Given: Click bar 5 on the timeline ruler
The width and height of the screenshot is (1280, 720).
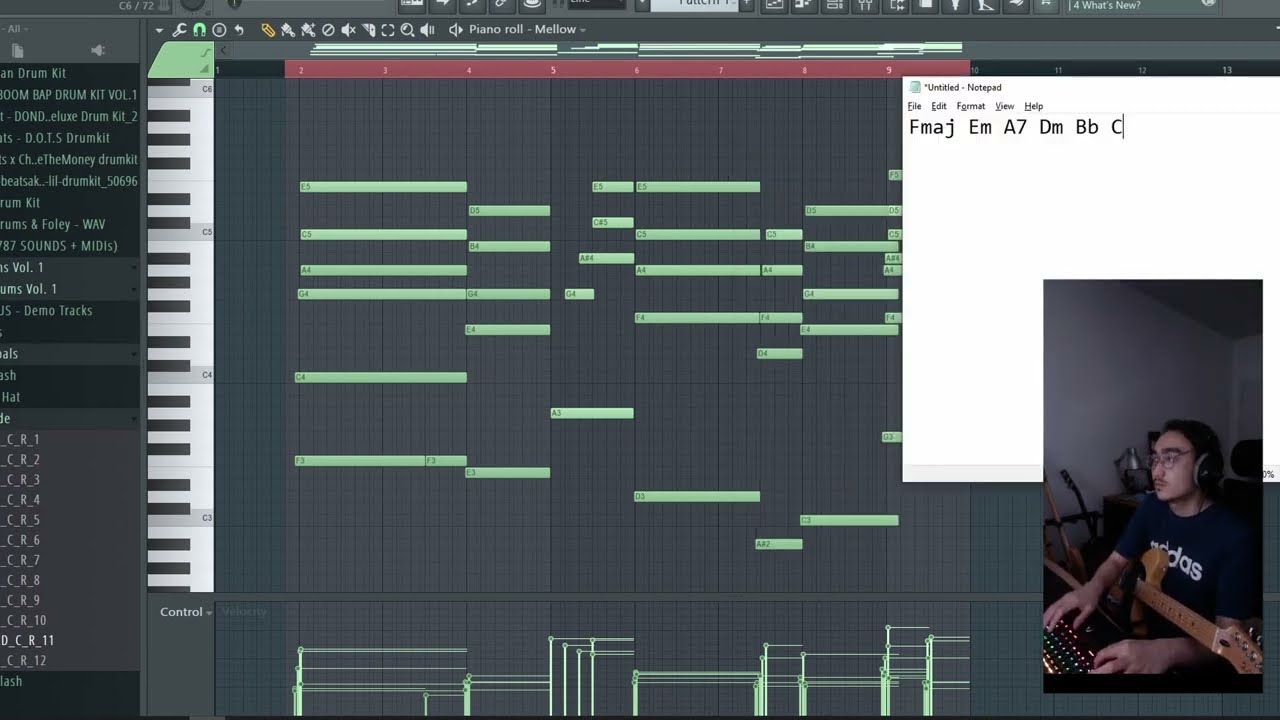Looking at the screenshot, I should point(553,70).
